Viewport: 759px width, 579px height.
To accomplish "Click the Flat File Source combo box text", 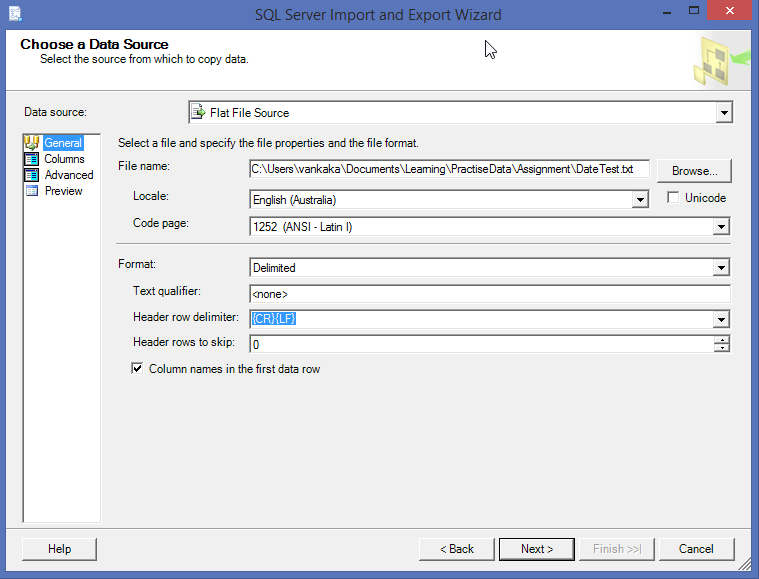I will [249, 113].
